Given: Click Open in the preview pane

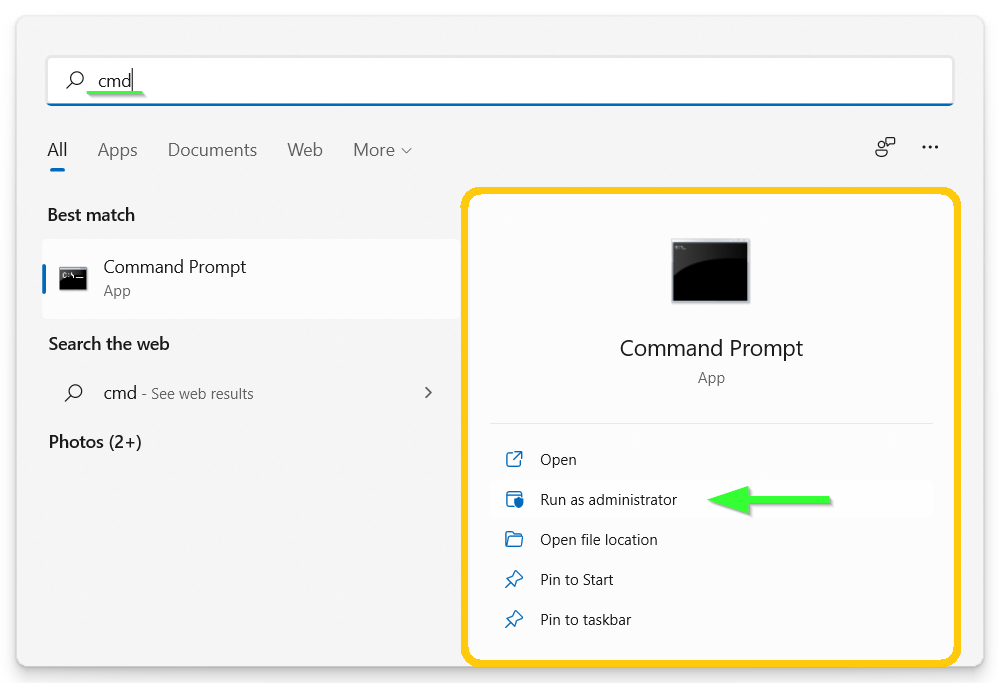Looking at the screenshot, I should click(711, 460).
